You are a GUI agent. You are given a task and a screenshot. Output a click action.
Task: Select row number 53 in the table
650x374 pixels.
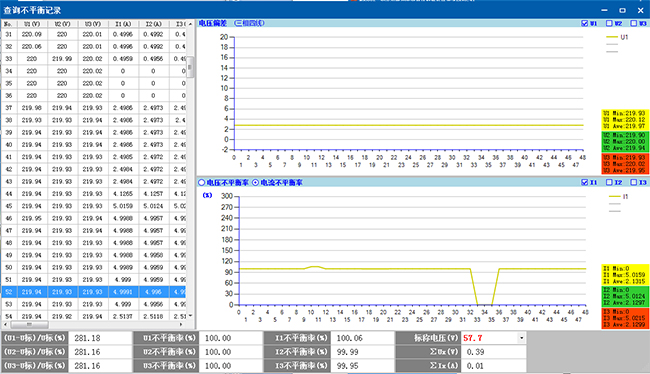8,304
